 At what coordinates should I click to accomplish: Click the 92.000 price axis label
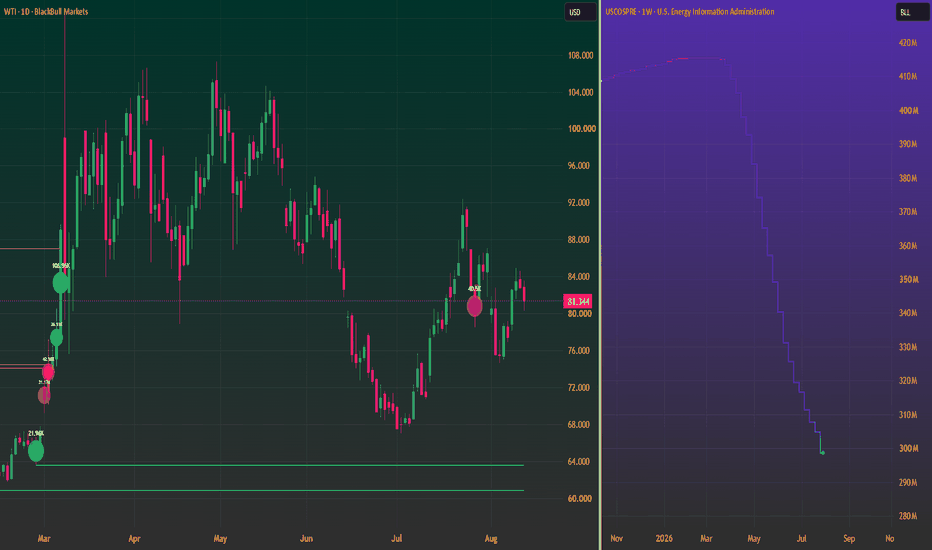[579, 203]
